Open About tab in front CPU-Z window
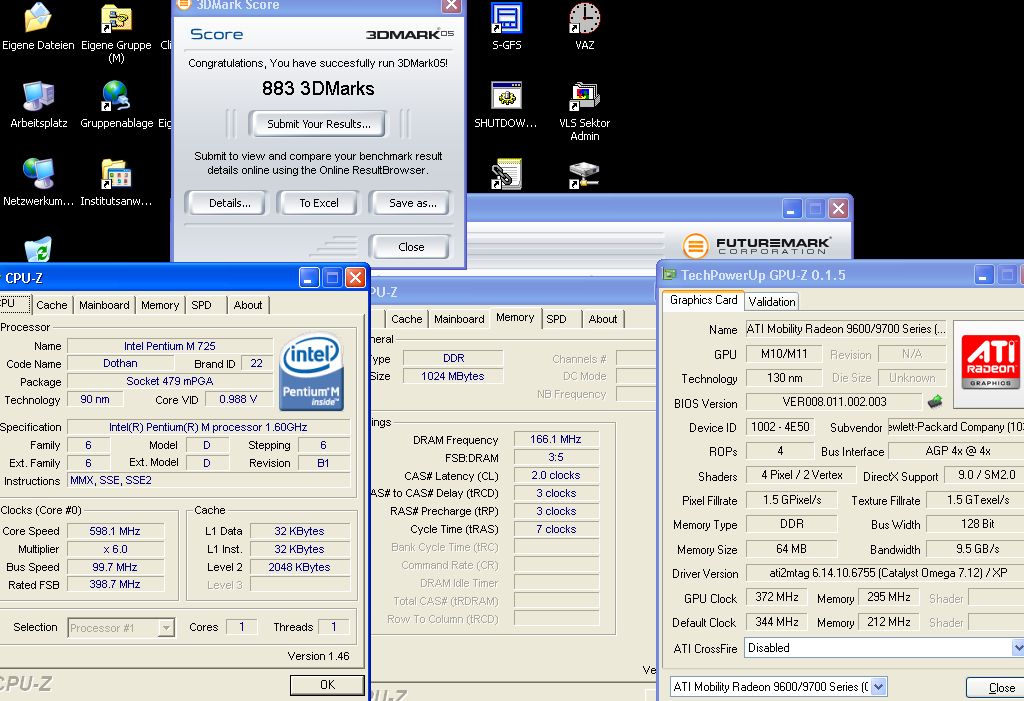 [248, 305]
